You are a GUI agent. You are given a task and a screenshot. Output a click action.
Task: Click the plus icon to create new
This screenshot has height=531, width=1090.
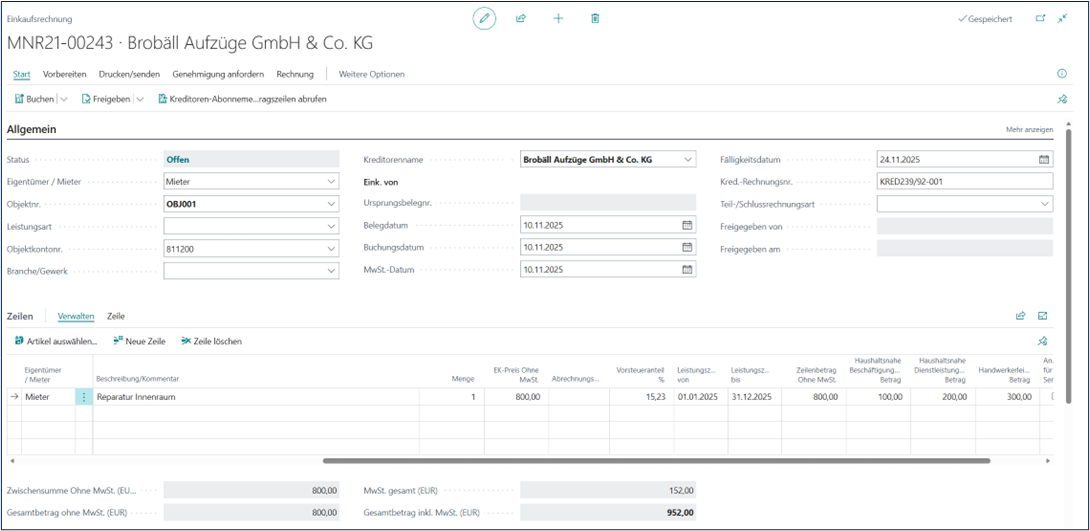pos(558,19)
